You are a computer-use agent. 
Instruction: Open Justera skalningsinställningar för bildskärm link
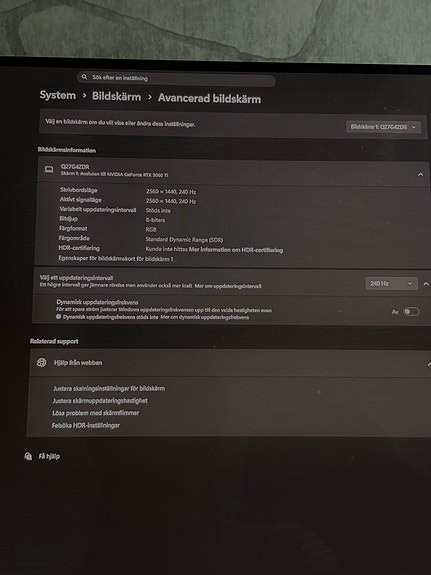click(x=109, y=388)
